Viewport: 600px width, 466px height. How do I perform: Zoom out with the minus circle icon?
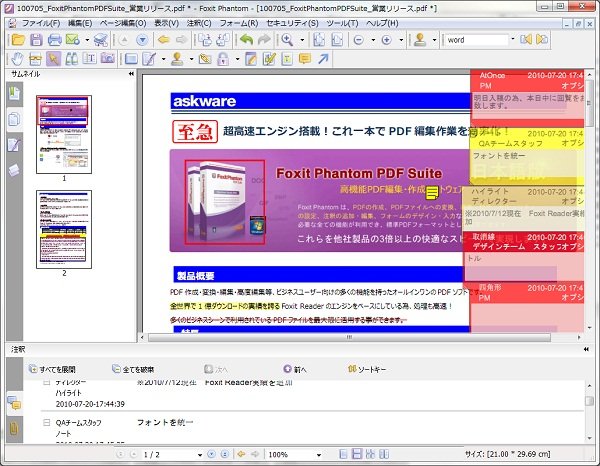[x=359, y=40]
